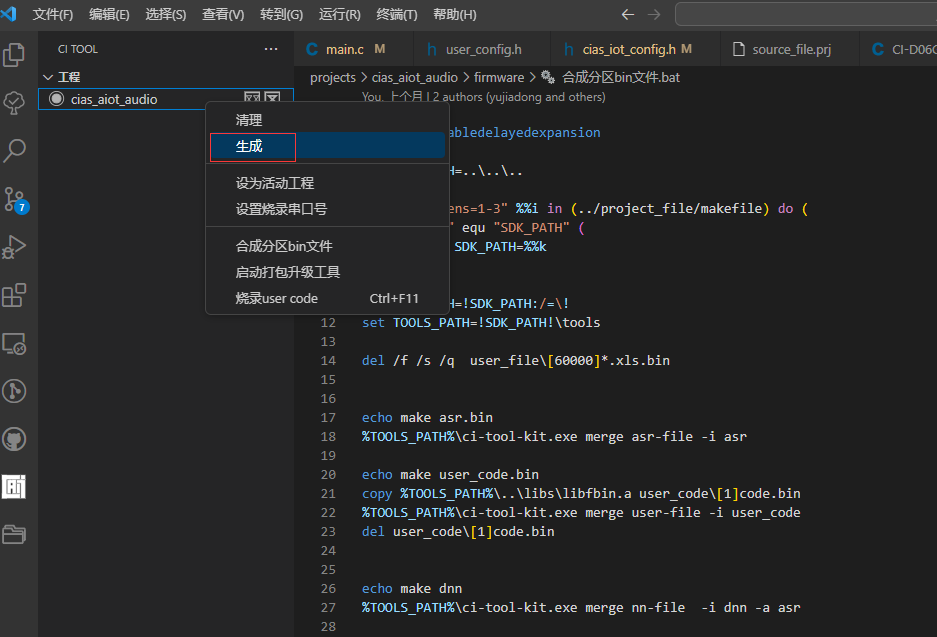This screenshot has height=637, width=937.
Task: Click the 合成分区bin文件.bat breadcrumb
Action: pos(621,77)
